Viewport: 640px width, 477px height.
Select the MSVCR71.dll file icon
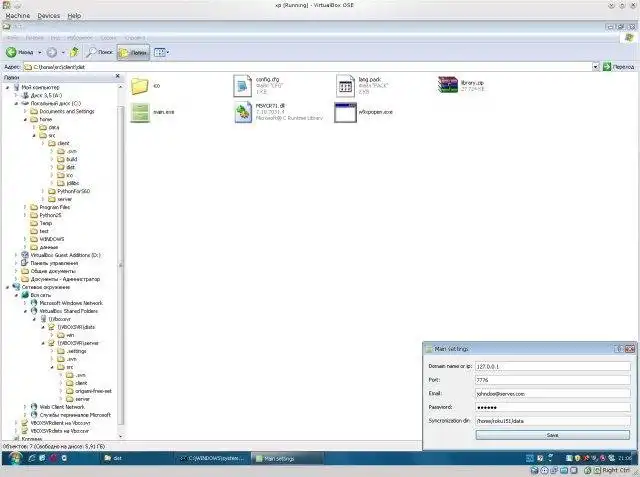click(243, 112)
